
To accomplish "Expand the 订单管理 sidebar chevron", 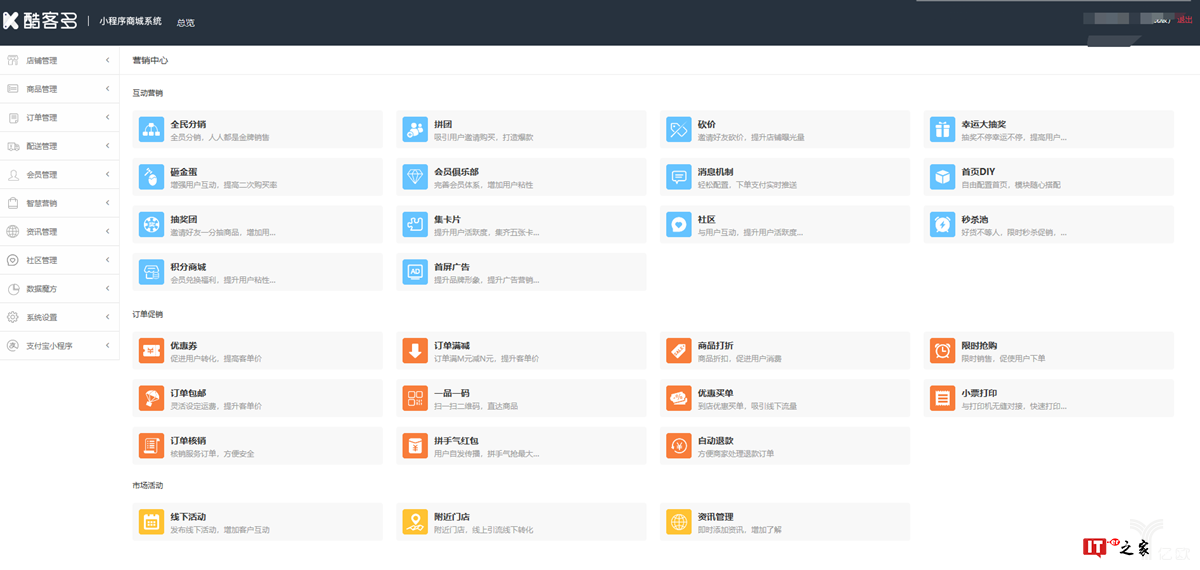I will 107,118.
